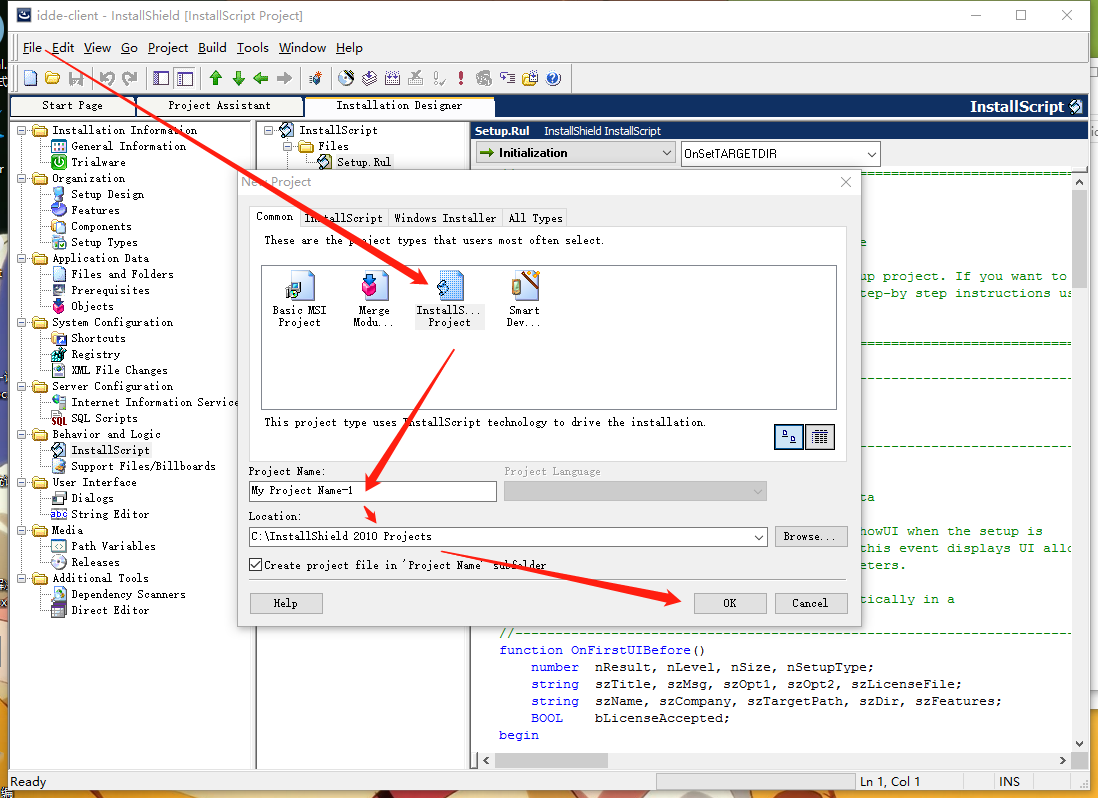This screenshot has height=798, width=1098.
Task: Collapse the Additional Tools tree node
Action: pyautogui.click(x=22, y=579)
